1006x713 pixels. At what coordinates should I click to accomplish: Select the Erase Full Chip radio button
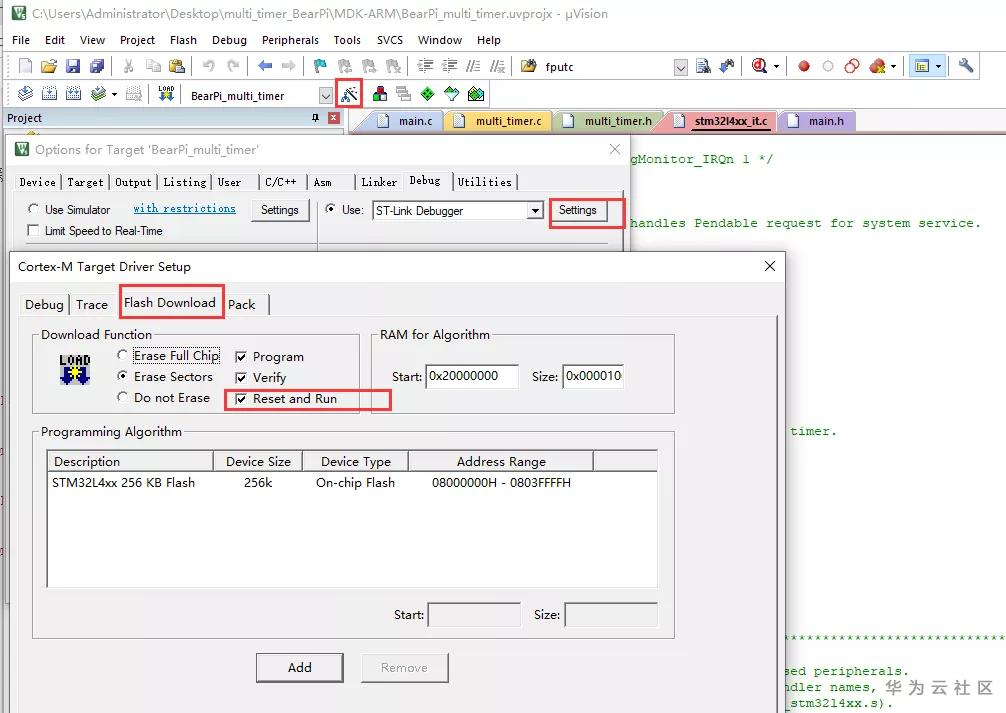tap(123, 355)
